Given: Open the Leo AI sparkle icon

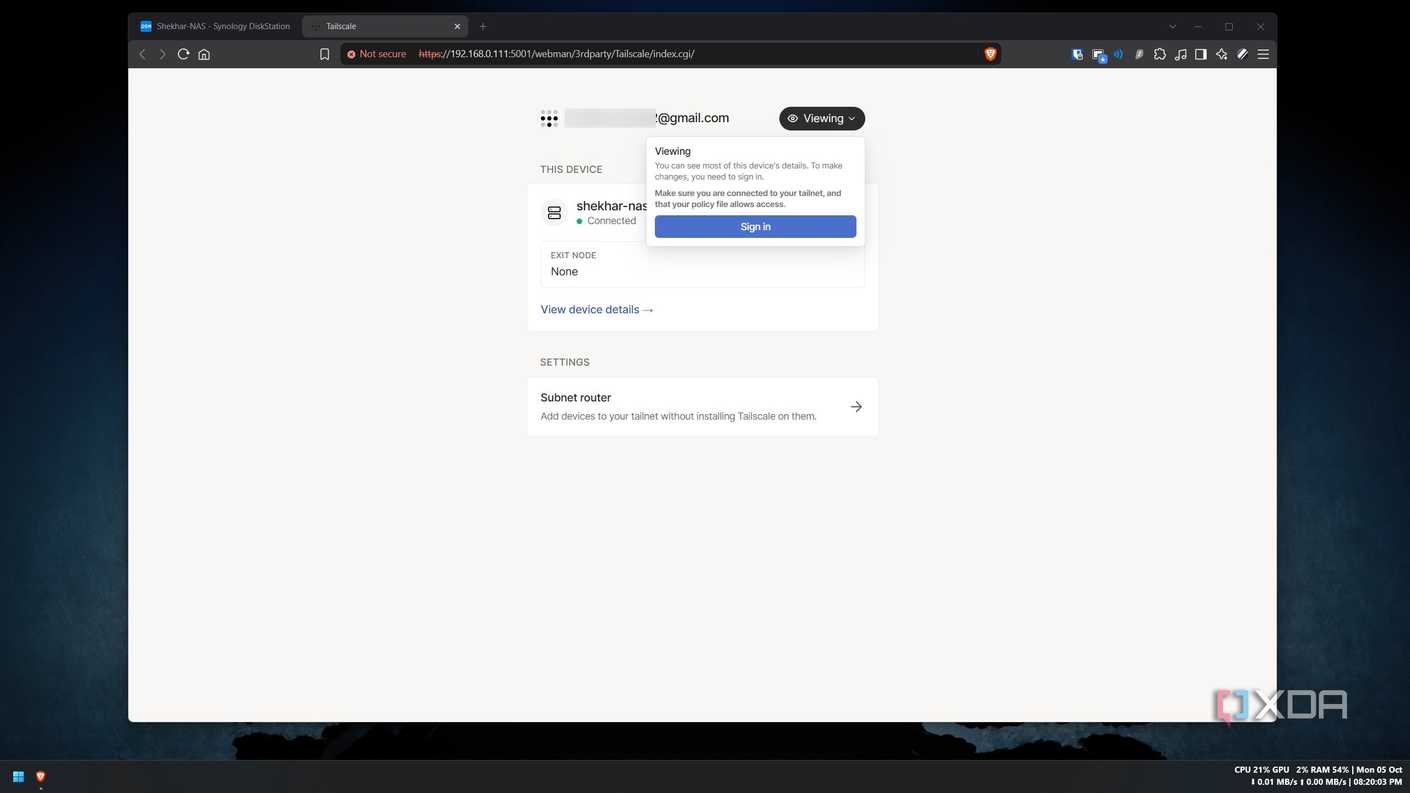Looking at the screenshot, I should coord(1222,54).
